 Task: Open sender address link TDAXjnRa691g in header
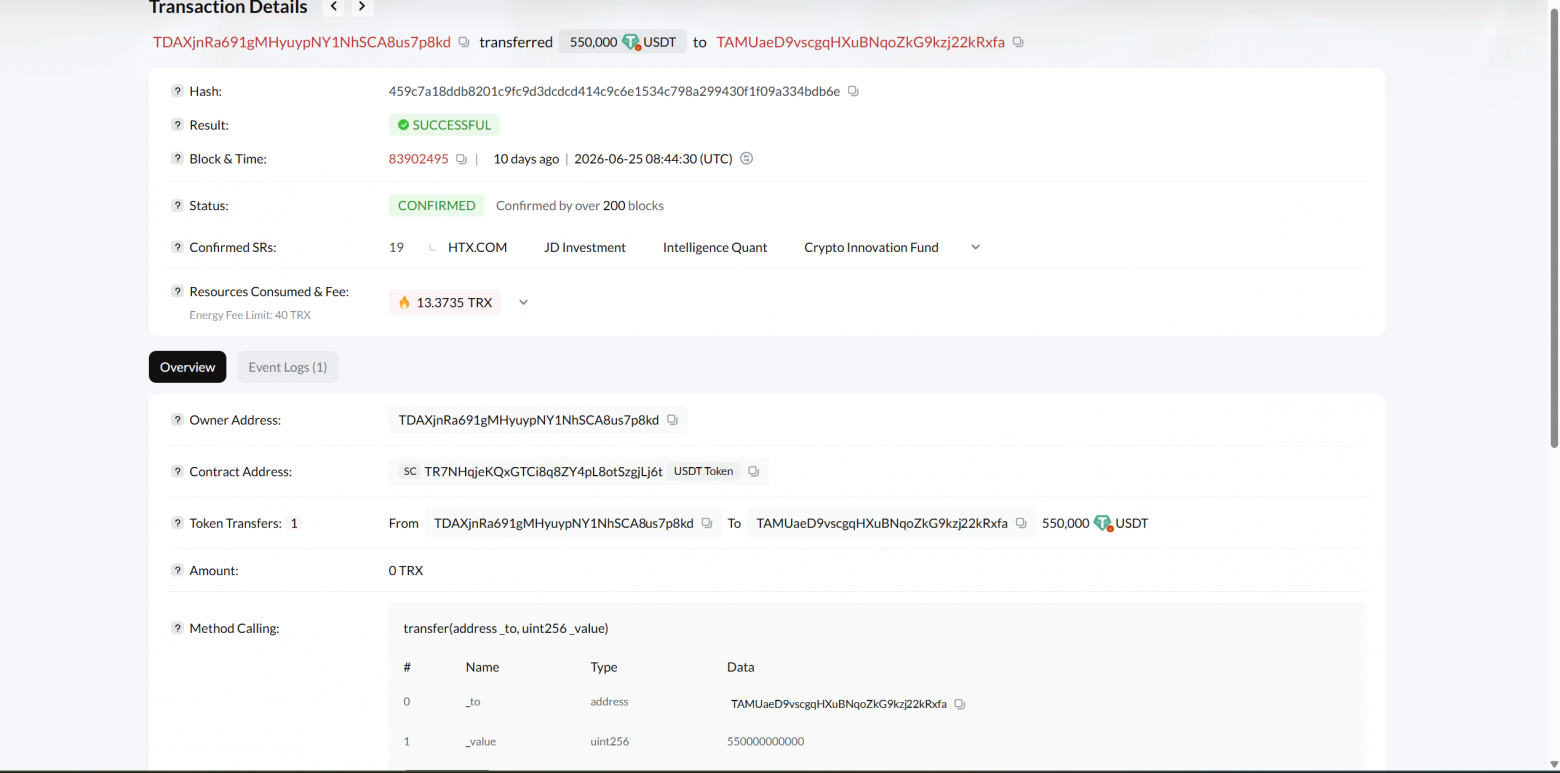(302, 42)
